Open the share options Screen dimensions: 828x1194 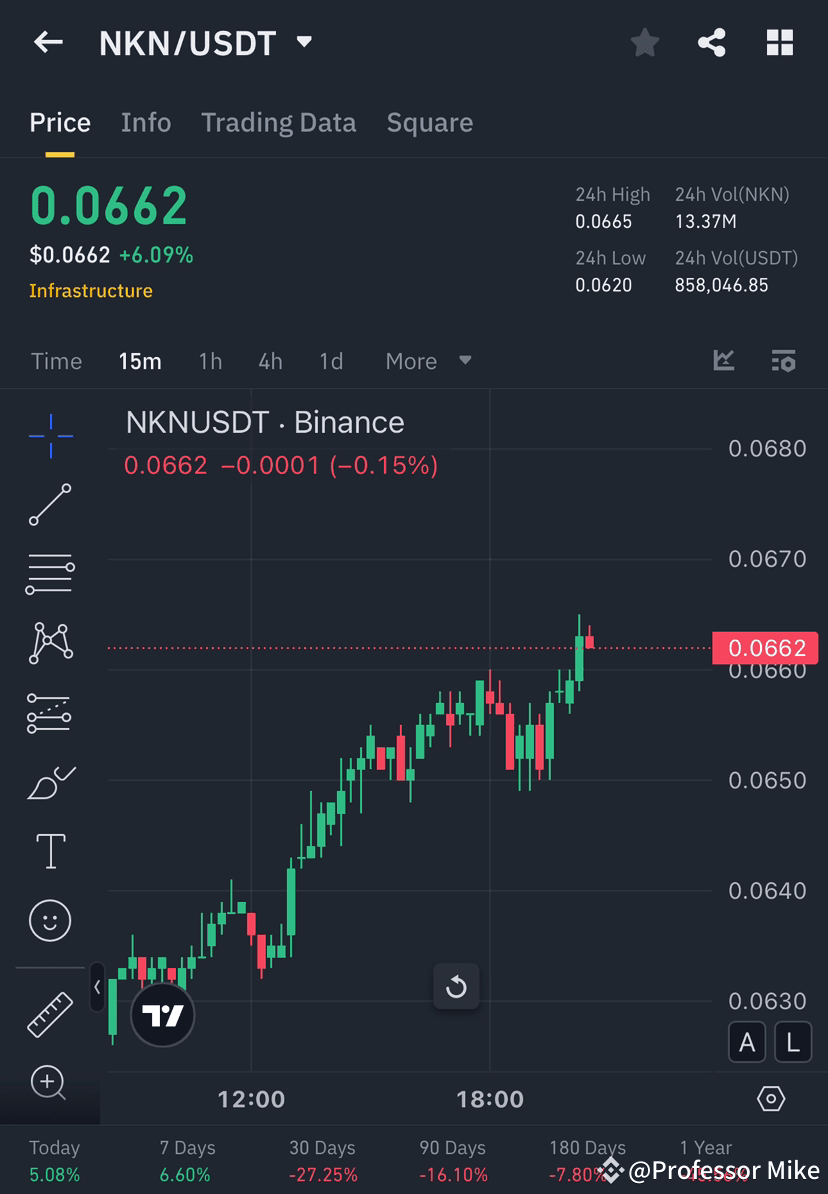click(712, 42)
